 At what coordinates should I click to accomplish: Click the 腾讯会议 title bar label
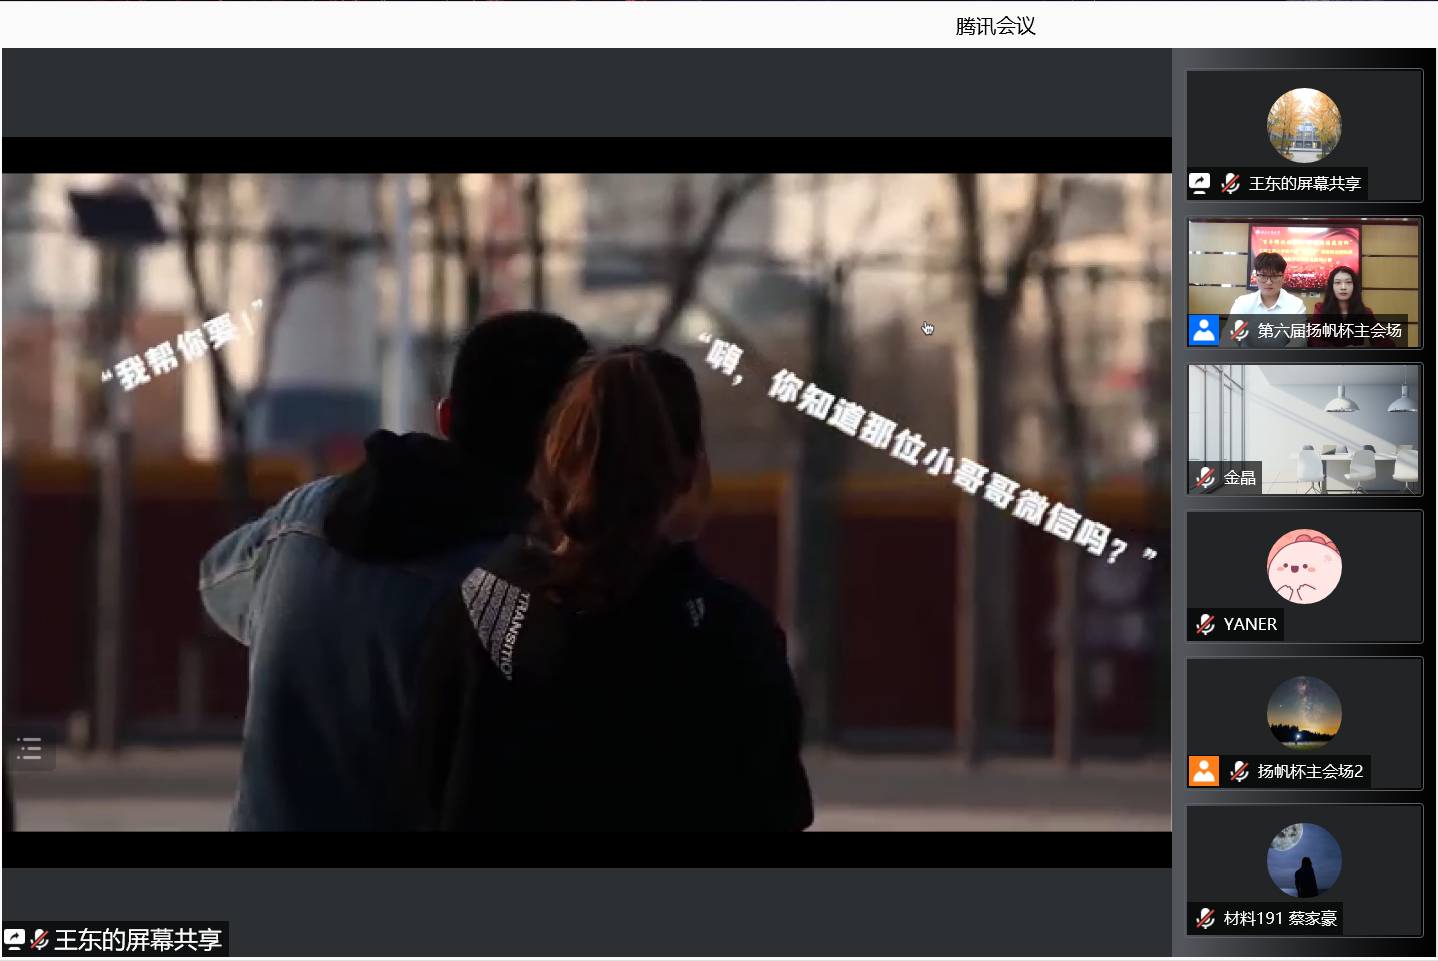click(994, 27)
